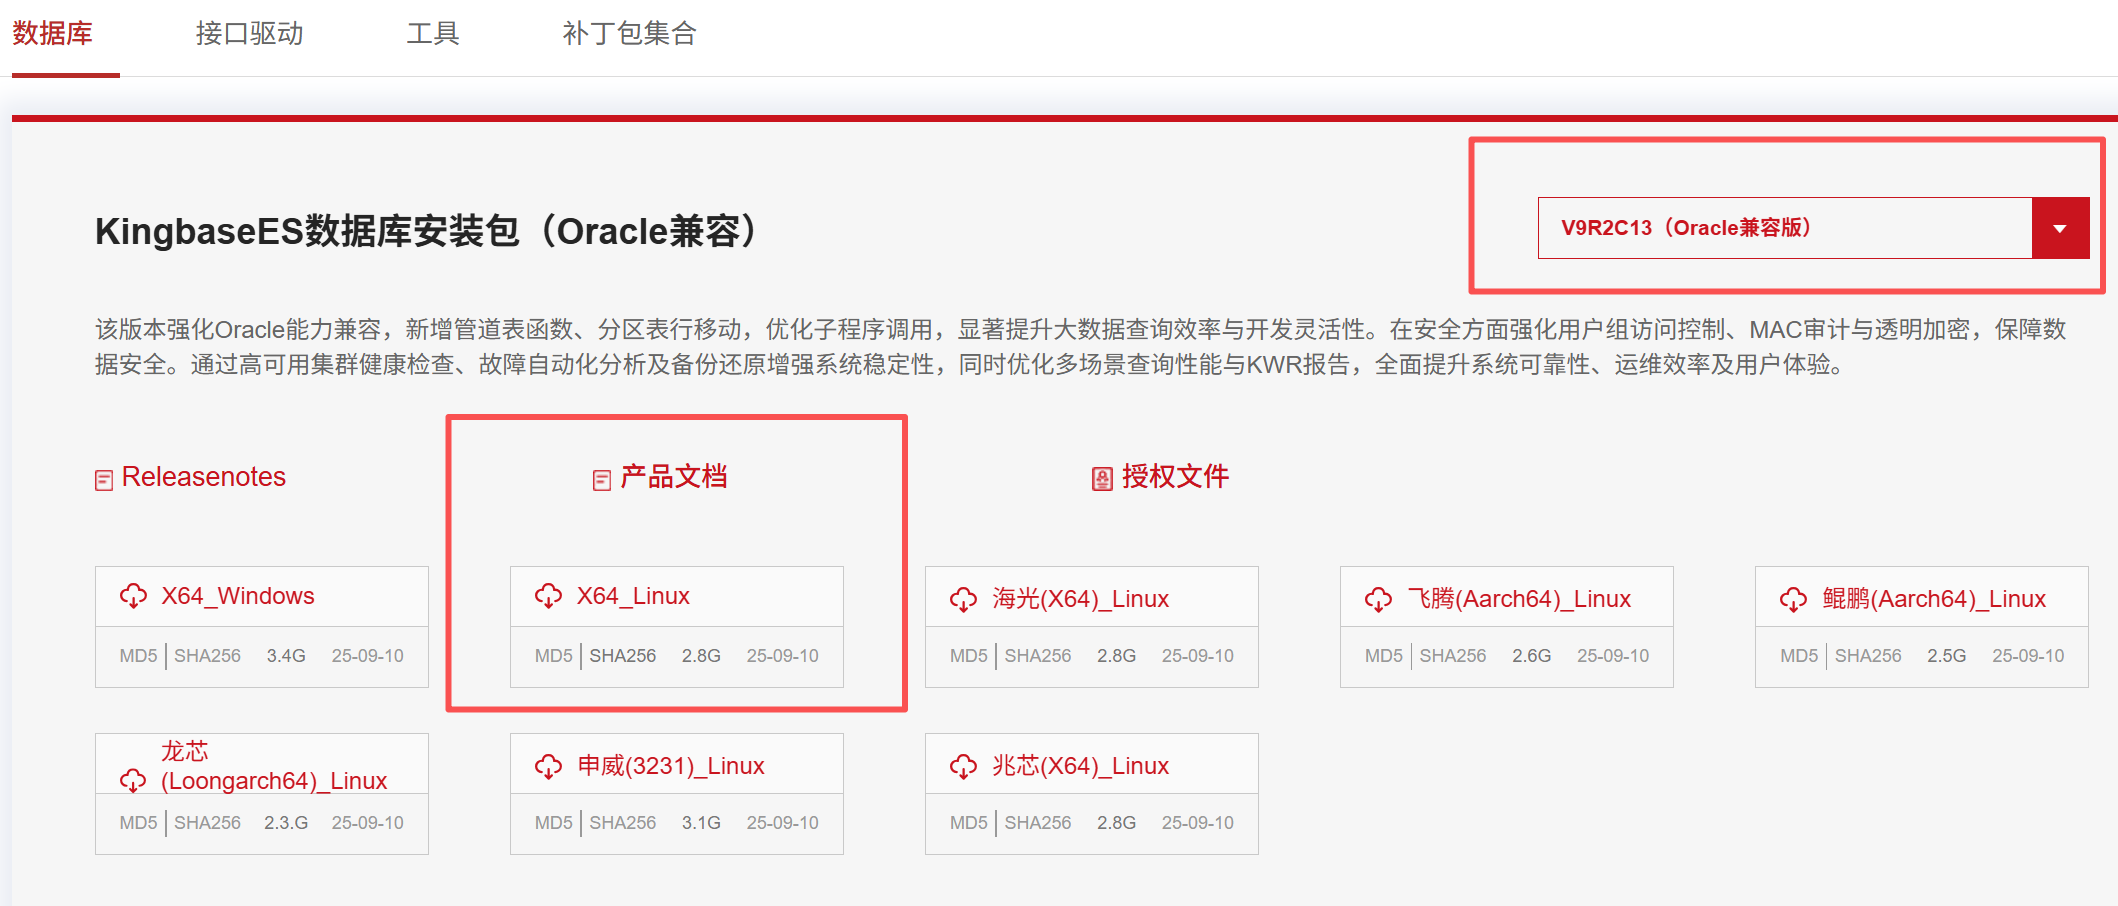Click the 飞腾(Aarch64)_Linux download cloud icon

tap(1378, 600)
